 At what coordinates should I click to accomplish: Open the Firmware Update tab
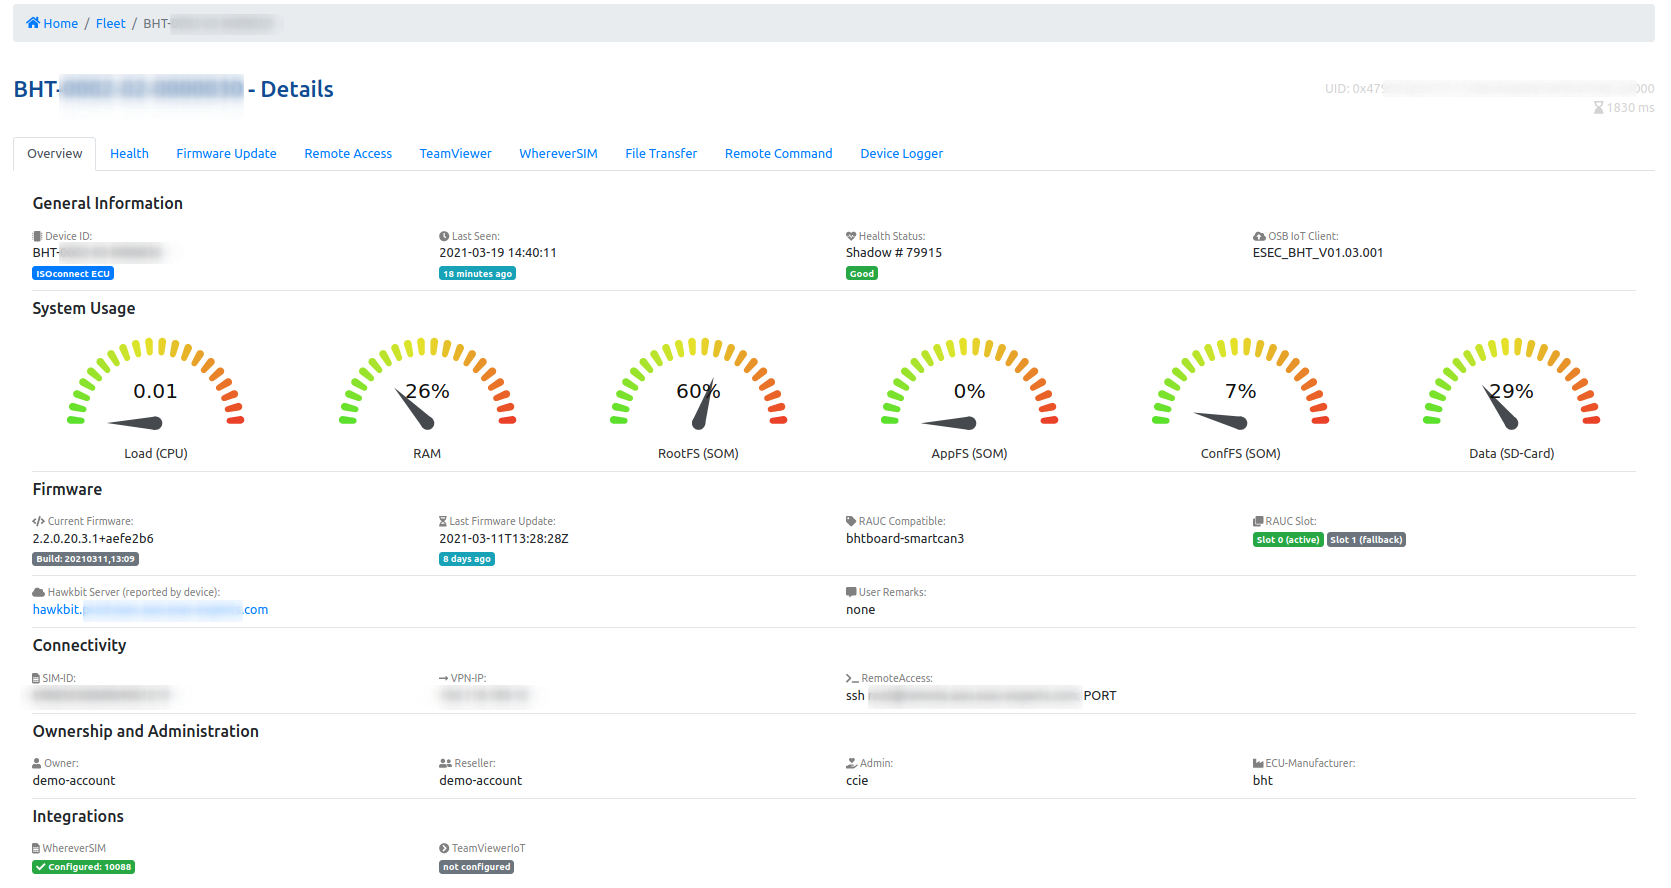[x=226, y=154]
